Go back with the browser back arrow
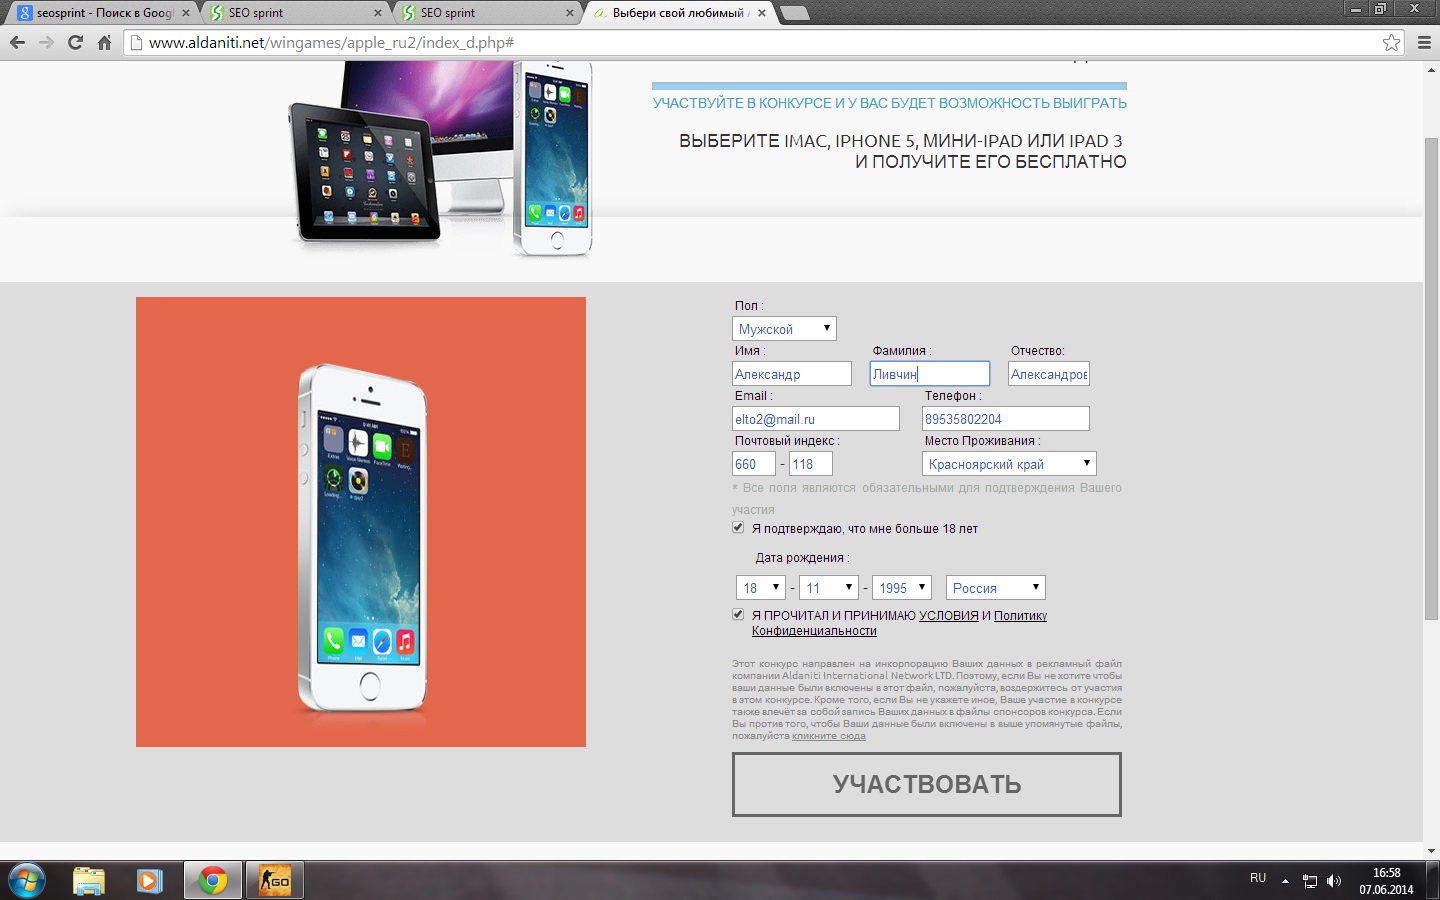The width and height of the screenshot is (1440, 900). [17, 42]
